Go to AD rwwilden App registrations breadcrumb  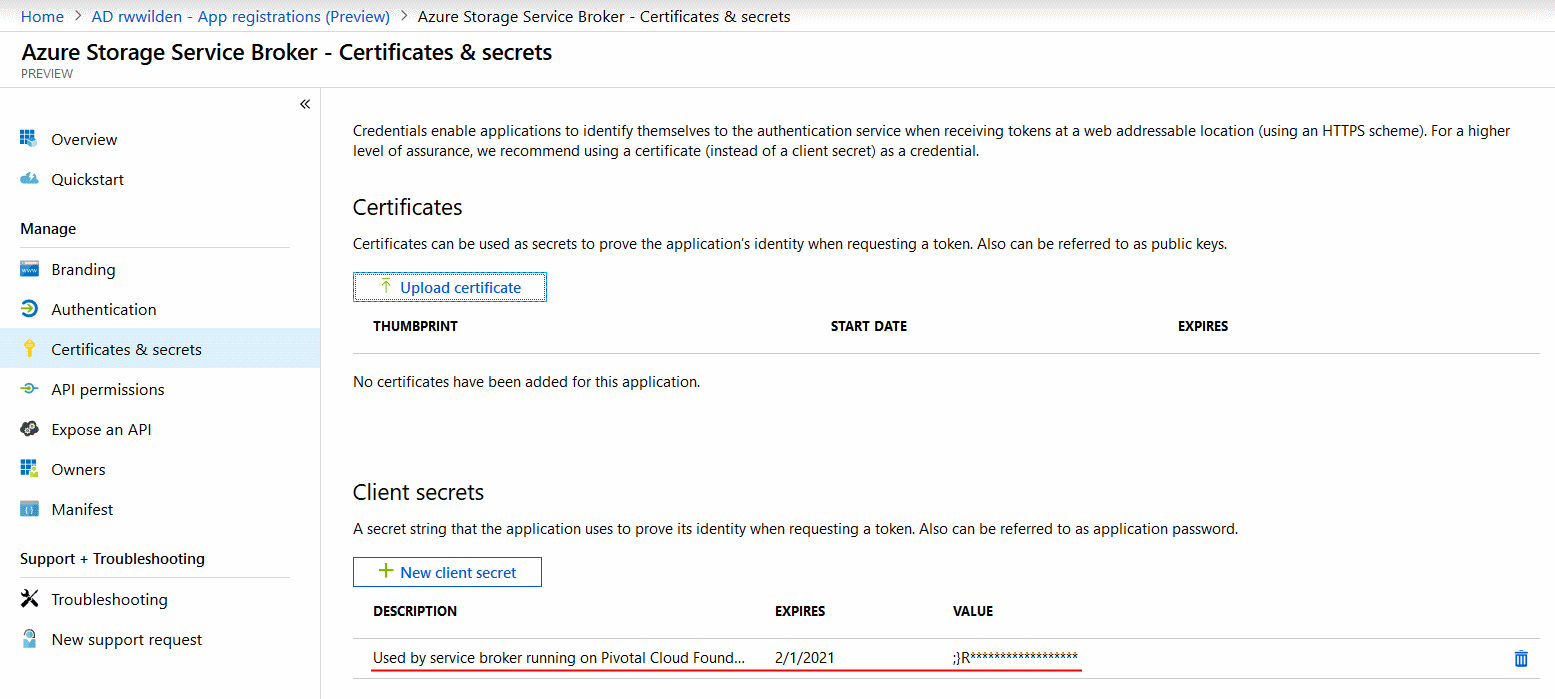click(240, 16)
